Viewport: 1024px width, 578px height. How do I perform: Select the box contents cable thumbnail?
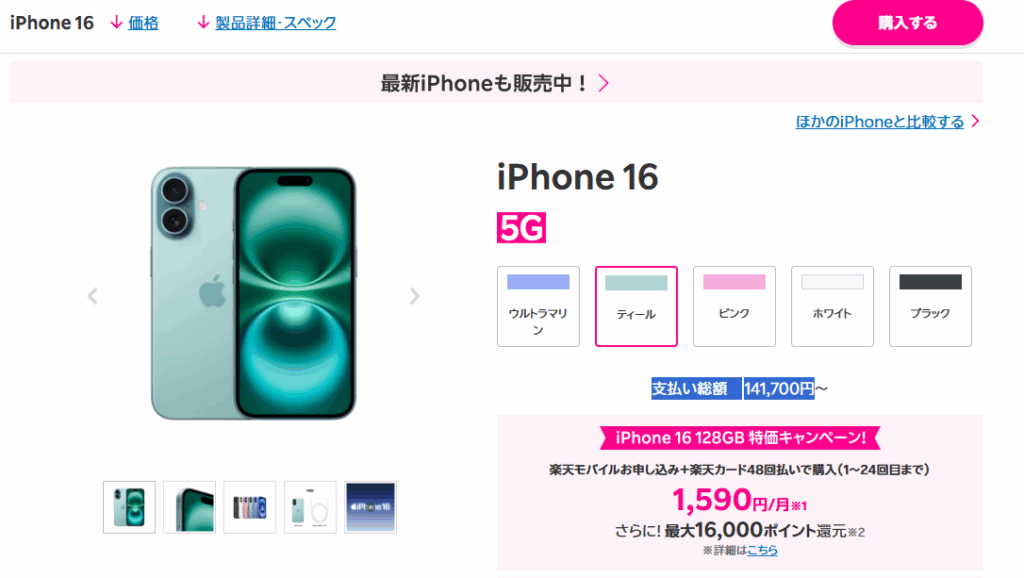click(x=310, y=507)
